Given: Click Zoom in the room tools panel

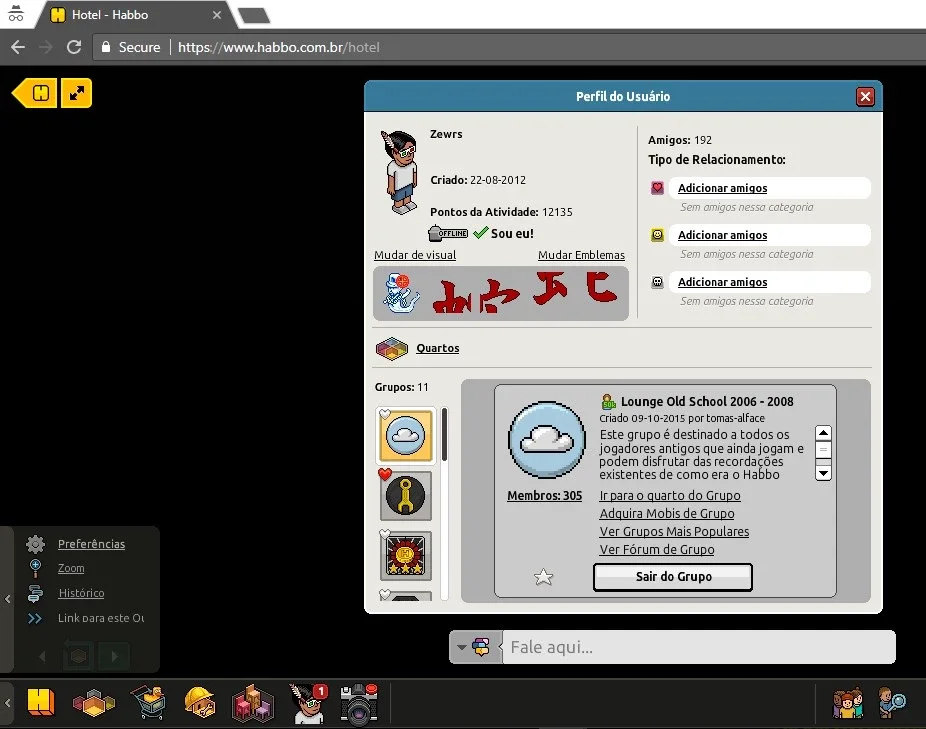Looking at the screenshot, I should [x=71, y=568].
